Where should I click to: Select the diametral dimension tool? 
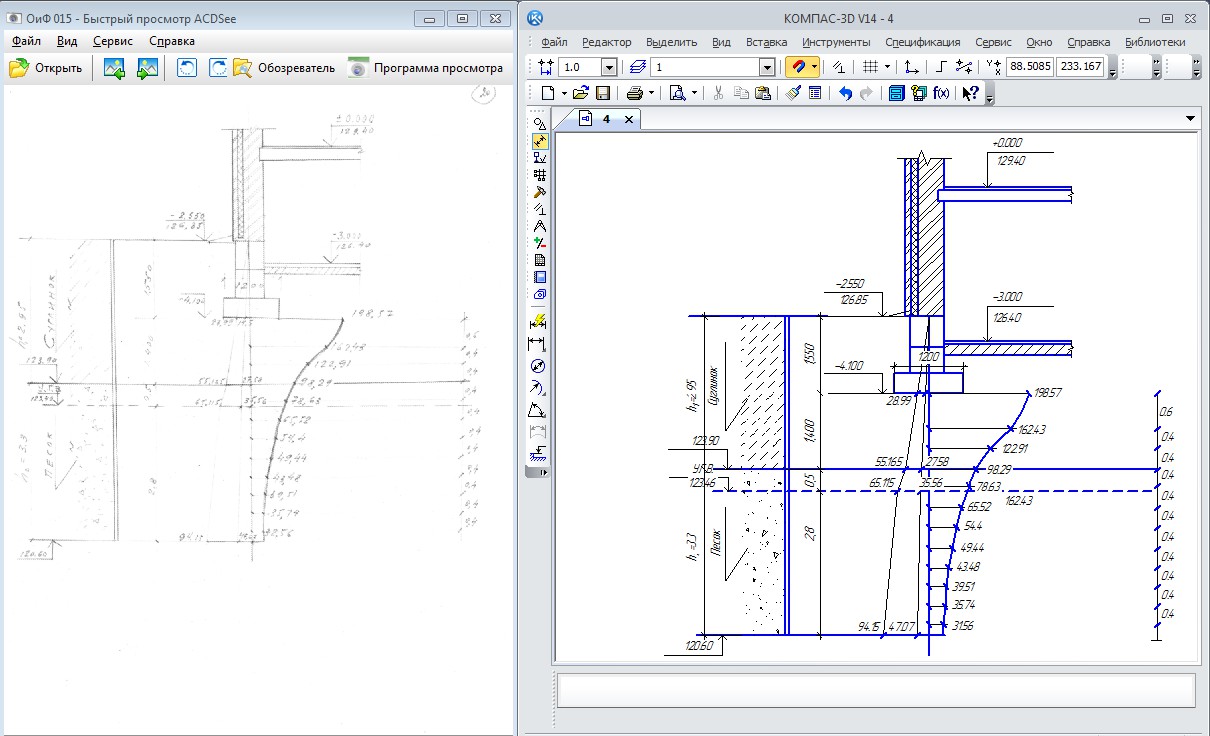[x=540, y=366]
